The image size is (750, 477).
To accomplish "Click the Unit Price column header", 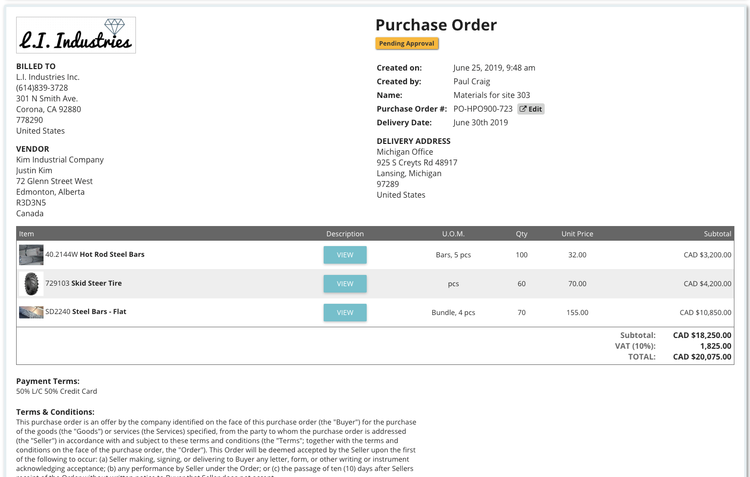I will click(577, 234).
